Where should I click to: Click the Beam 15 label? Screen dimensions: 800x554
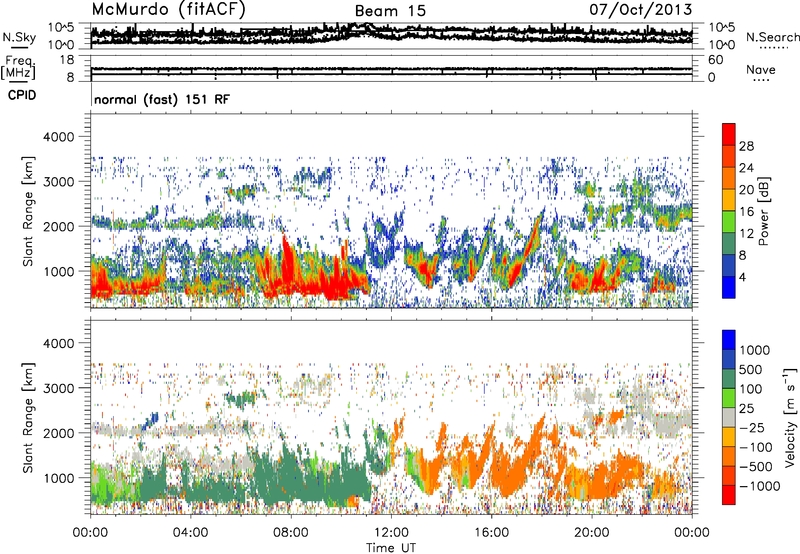tap(390, 11)
